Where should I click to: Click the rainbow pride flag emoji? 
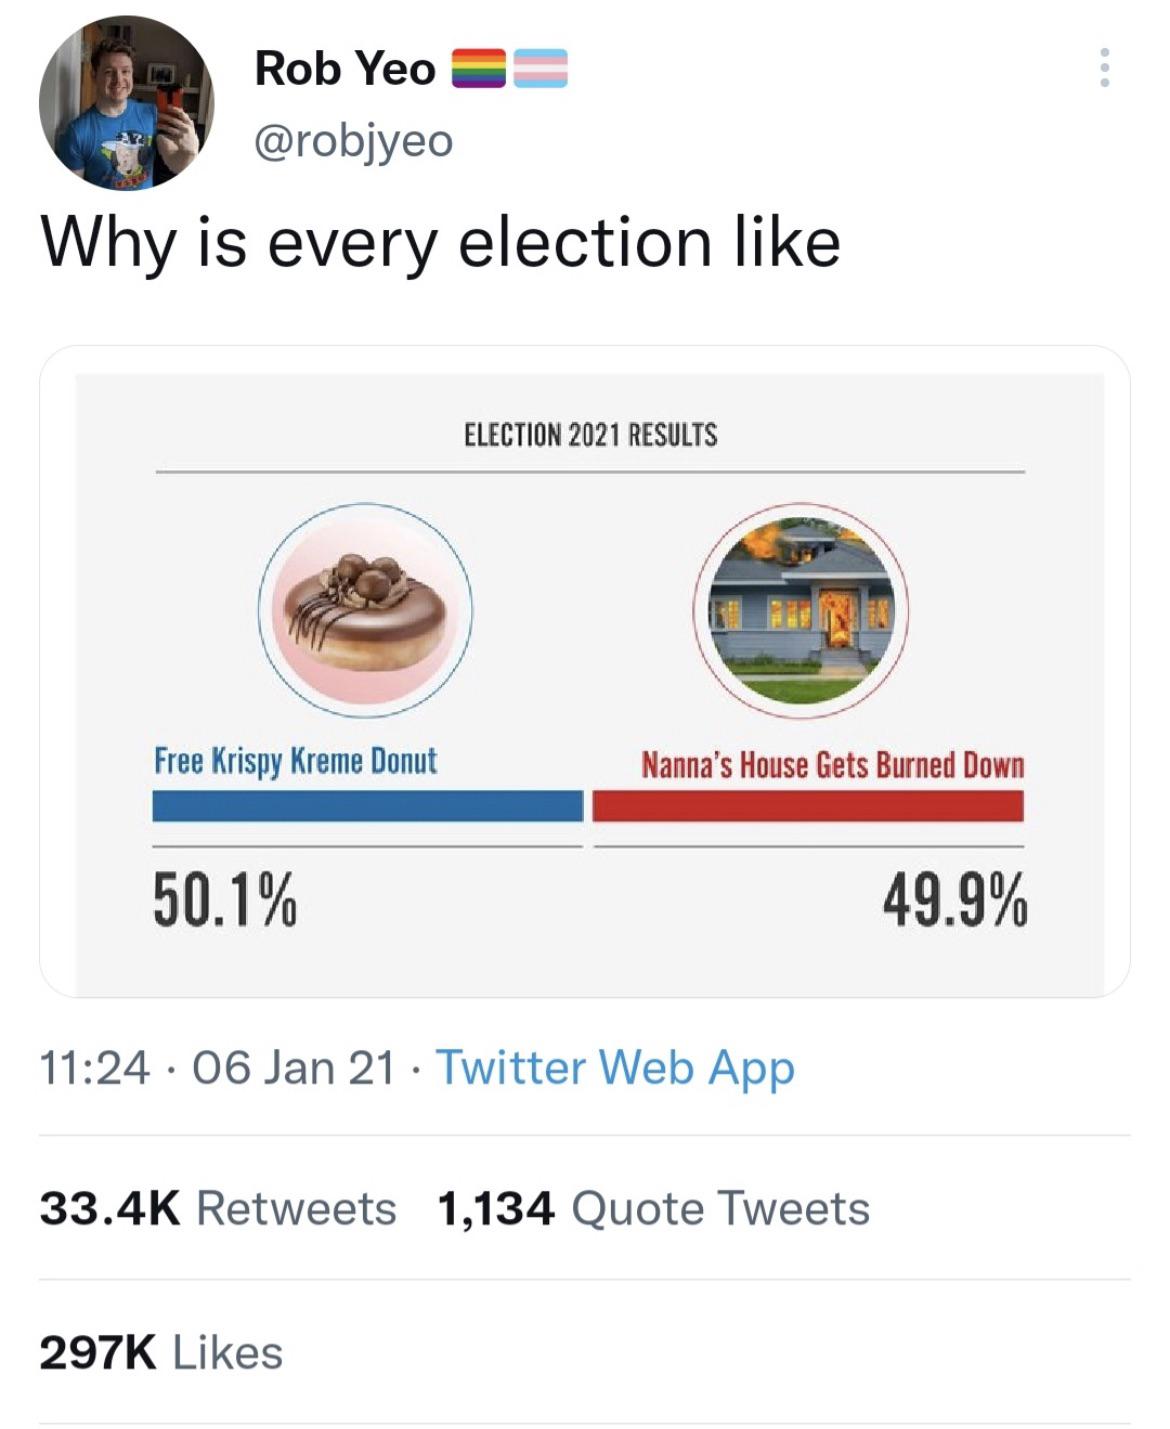pos(481,68)
